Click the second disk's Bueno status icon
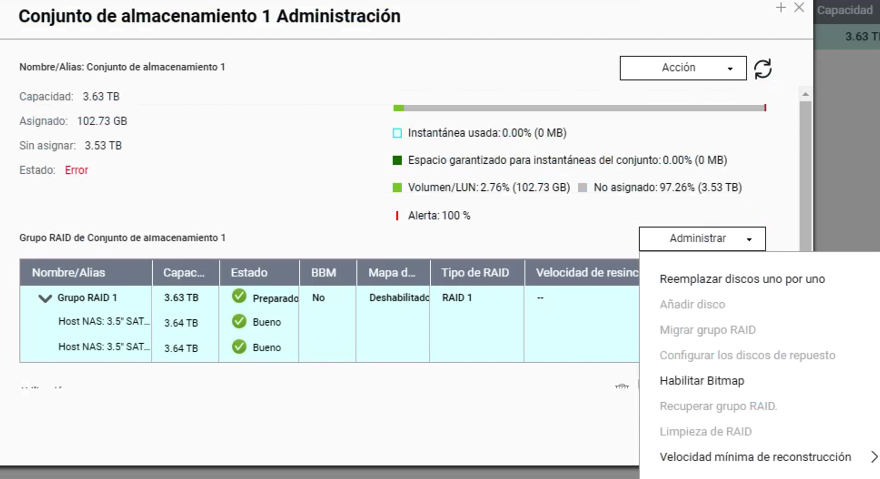The width and height of the screenshot is (880, 479). [239, 347]
